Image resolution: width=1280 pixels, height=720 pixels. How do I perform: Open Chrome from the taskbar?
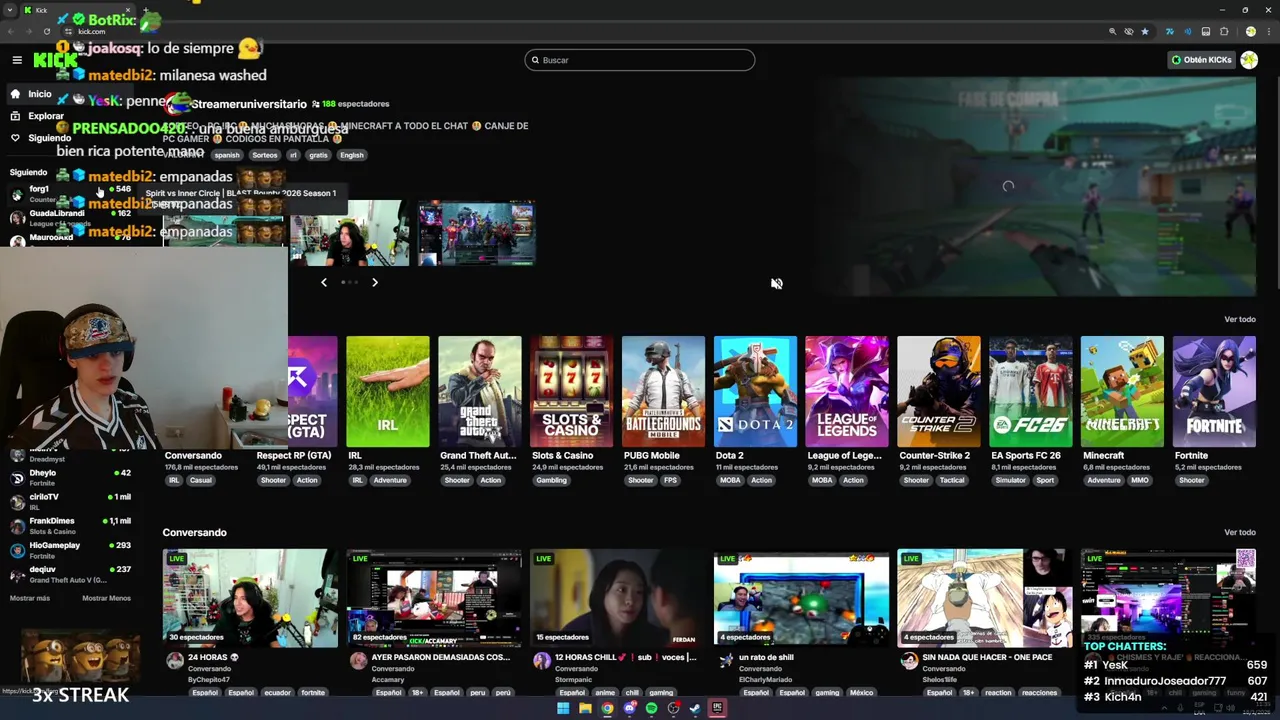(607, 708)
